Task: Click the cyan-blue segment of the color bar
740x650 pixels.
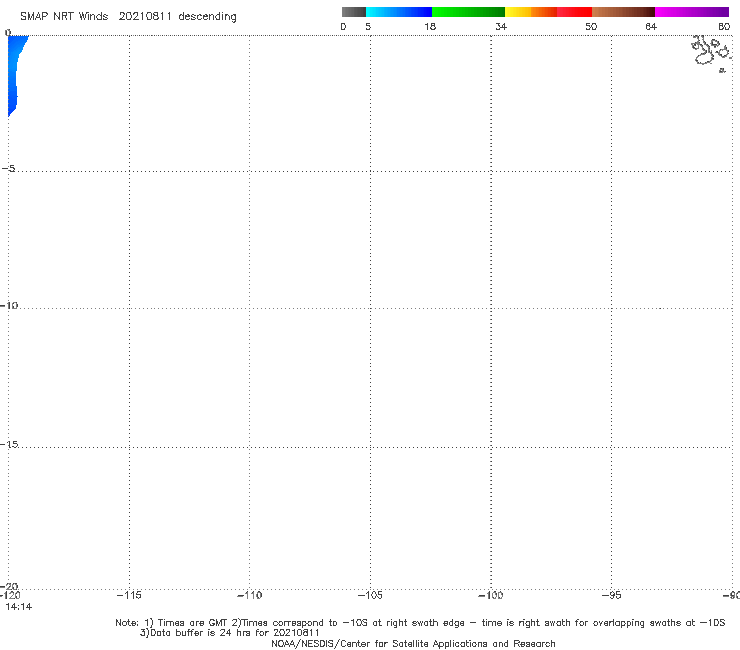Action: tap(399, 12)
